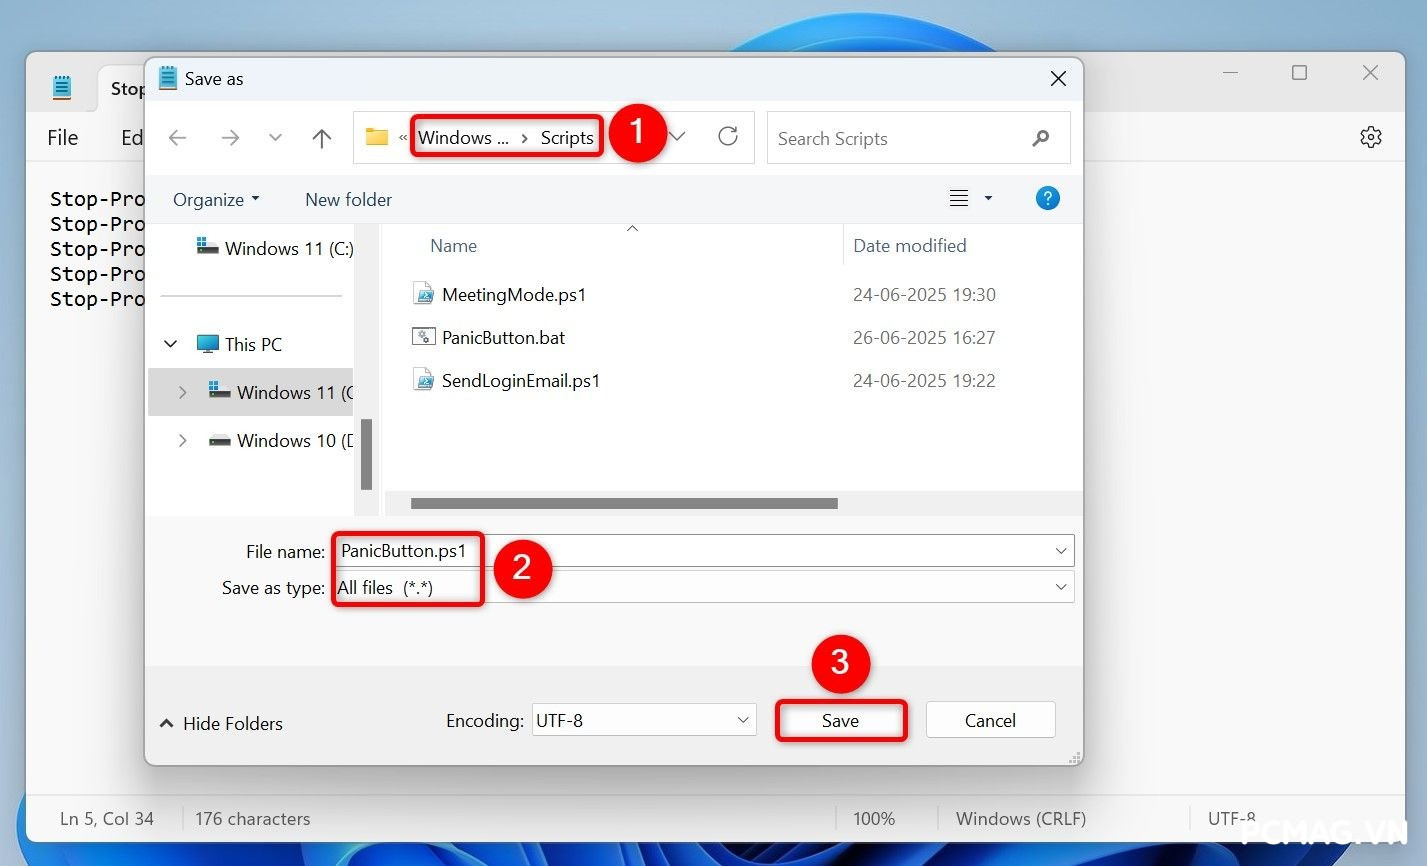The height and width of the screenshot is (866, 1427).
Task: Click the back navigation arrow
Action: pyautogui.click(x=177, y=137)
